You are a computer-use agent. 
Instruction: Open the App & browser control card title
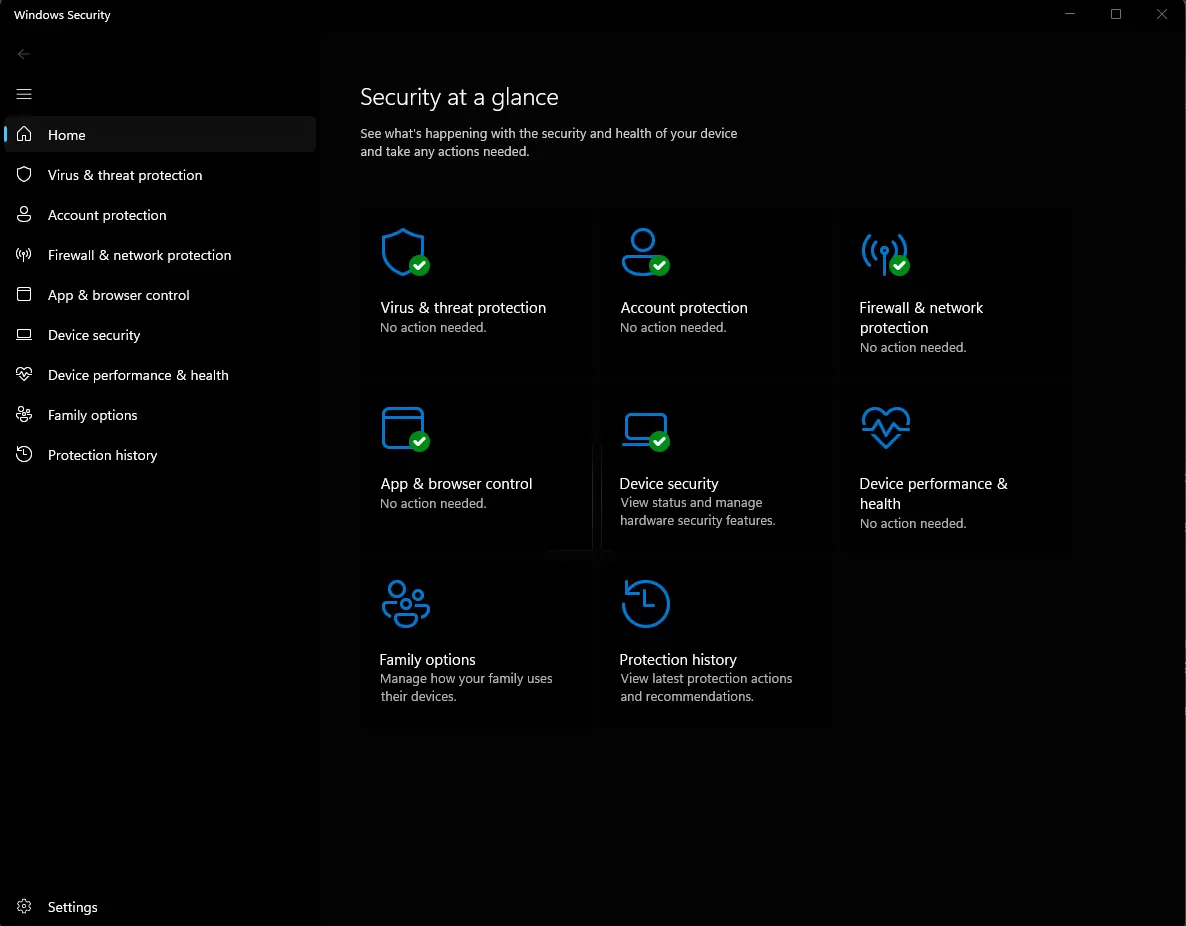pos(456,483)
